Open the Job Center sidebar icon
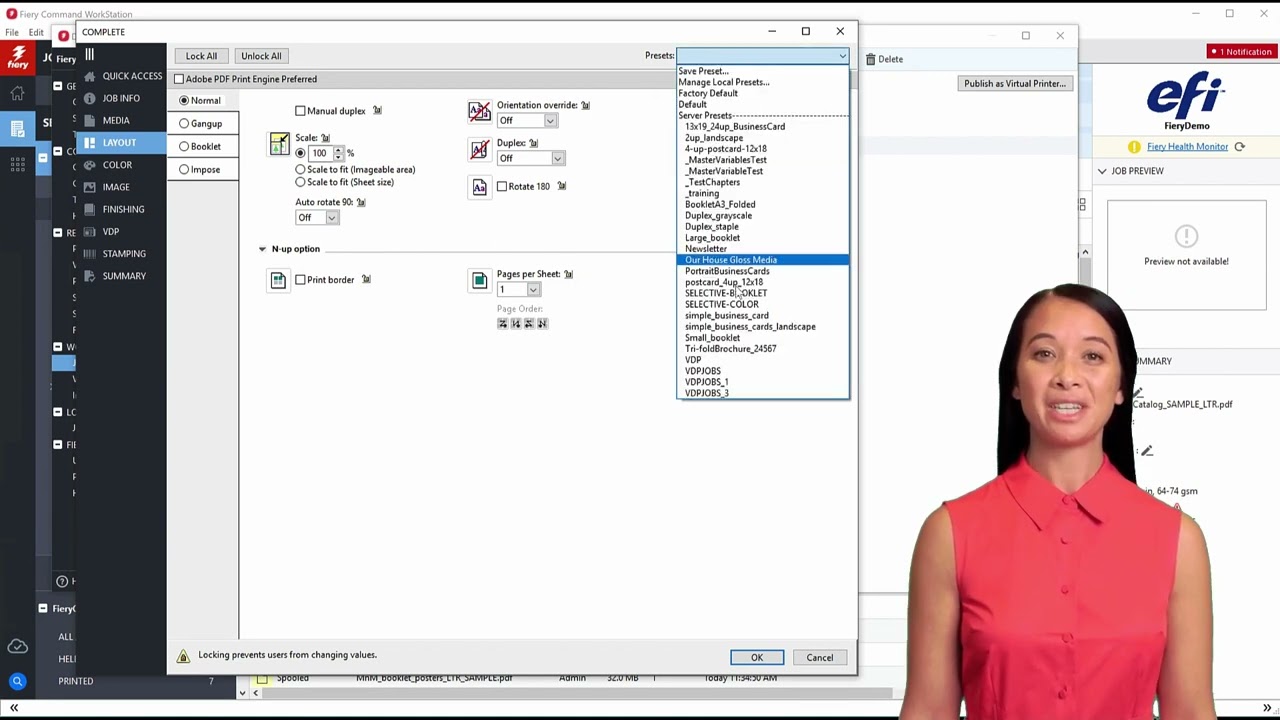This screenshot has height=720, width=1280. click(17, 128)
